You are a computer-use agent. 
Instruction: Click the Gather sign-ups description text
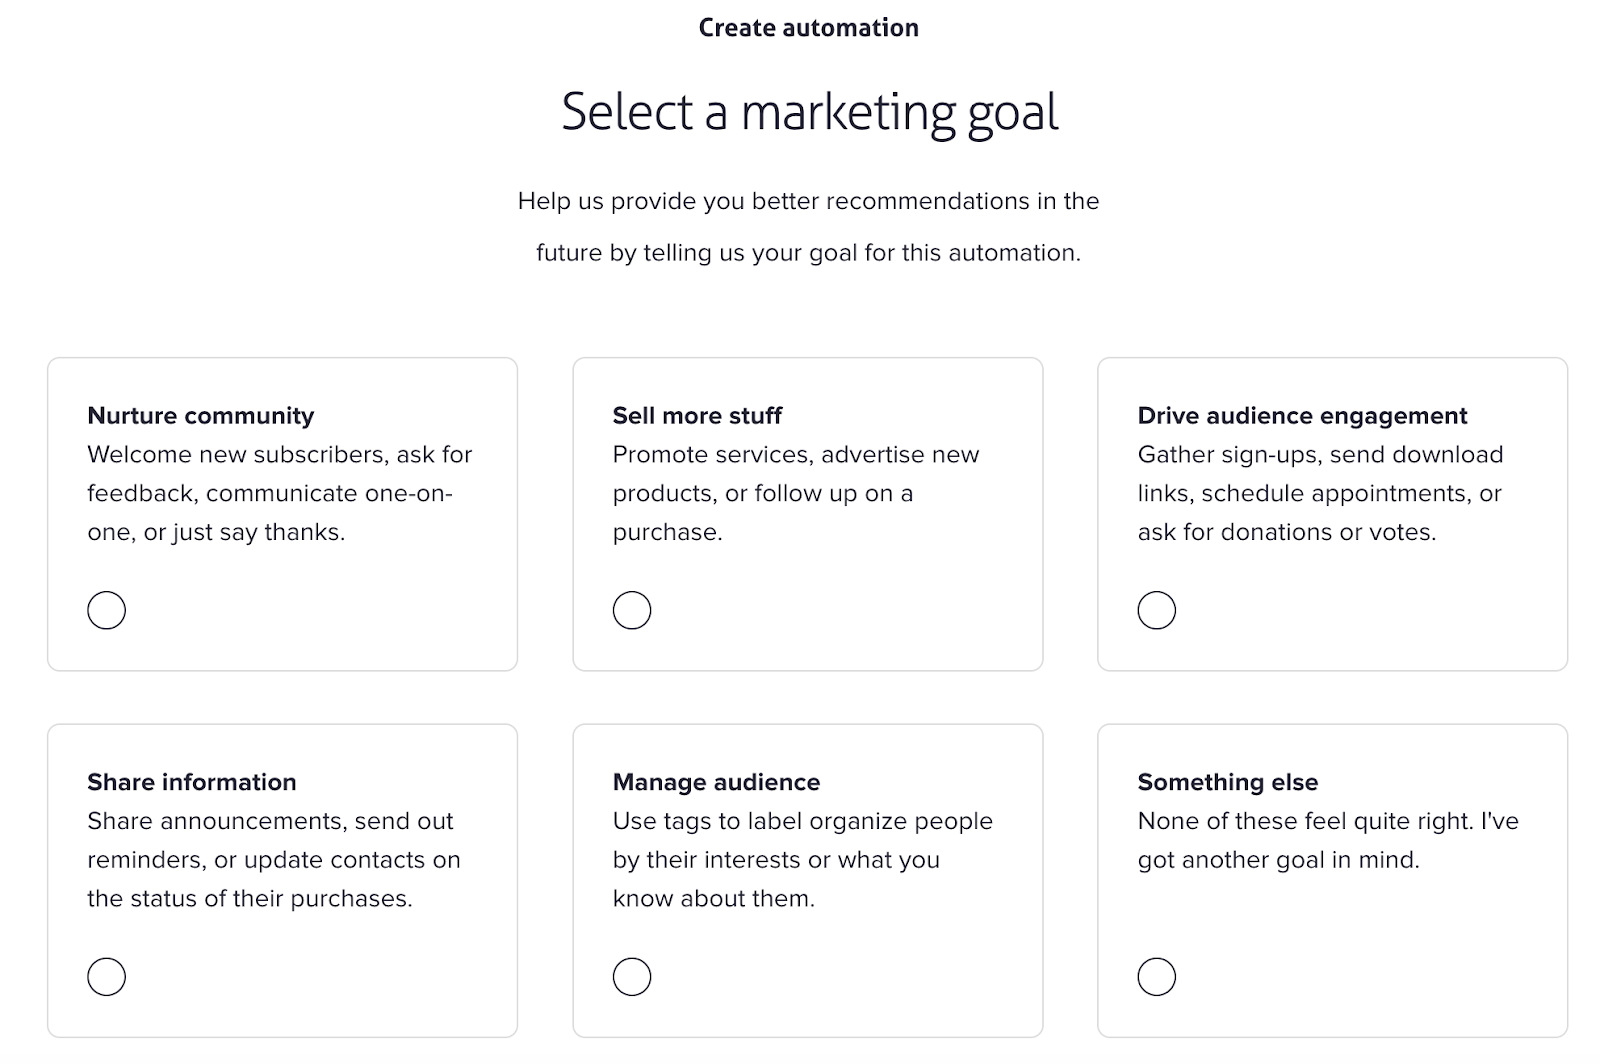point(1320,493)
